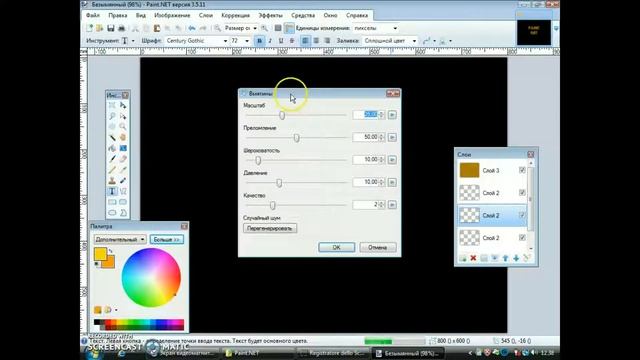Screen dimensions: 640x360
Task: Open the Слои menu
Action: pyautogui.click(x=206, y=16)
